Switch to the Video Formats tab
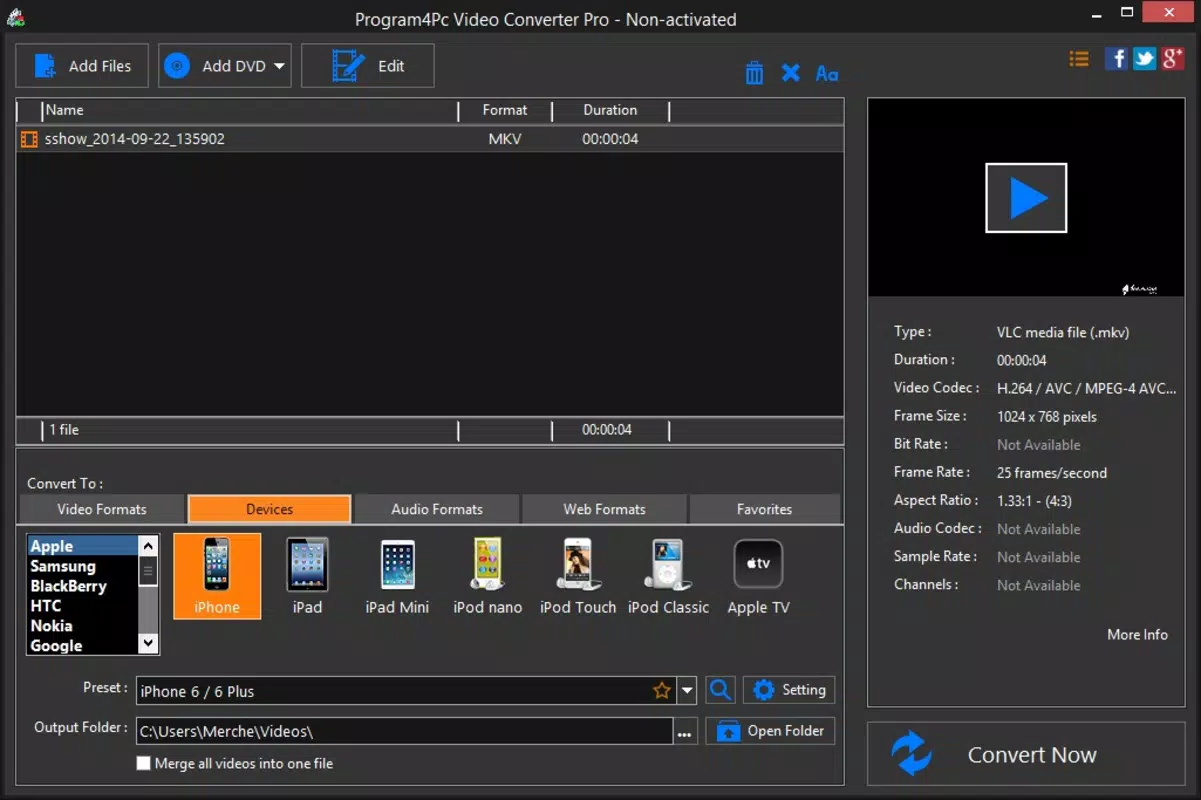The image size is (1201, 800). click(102, 509)
